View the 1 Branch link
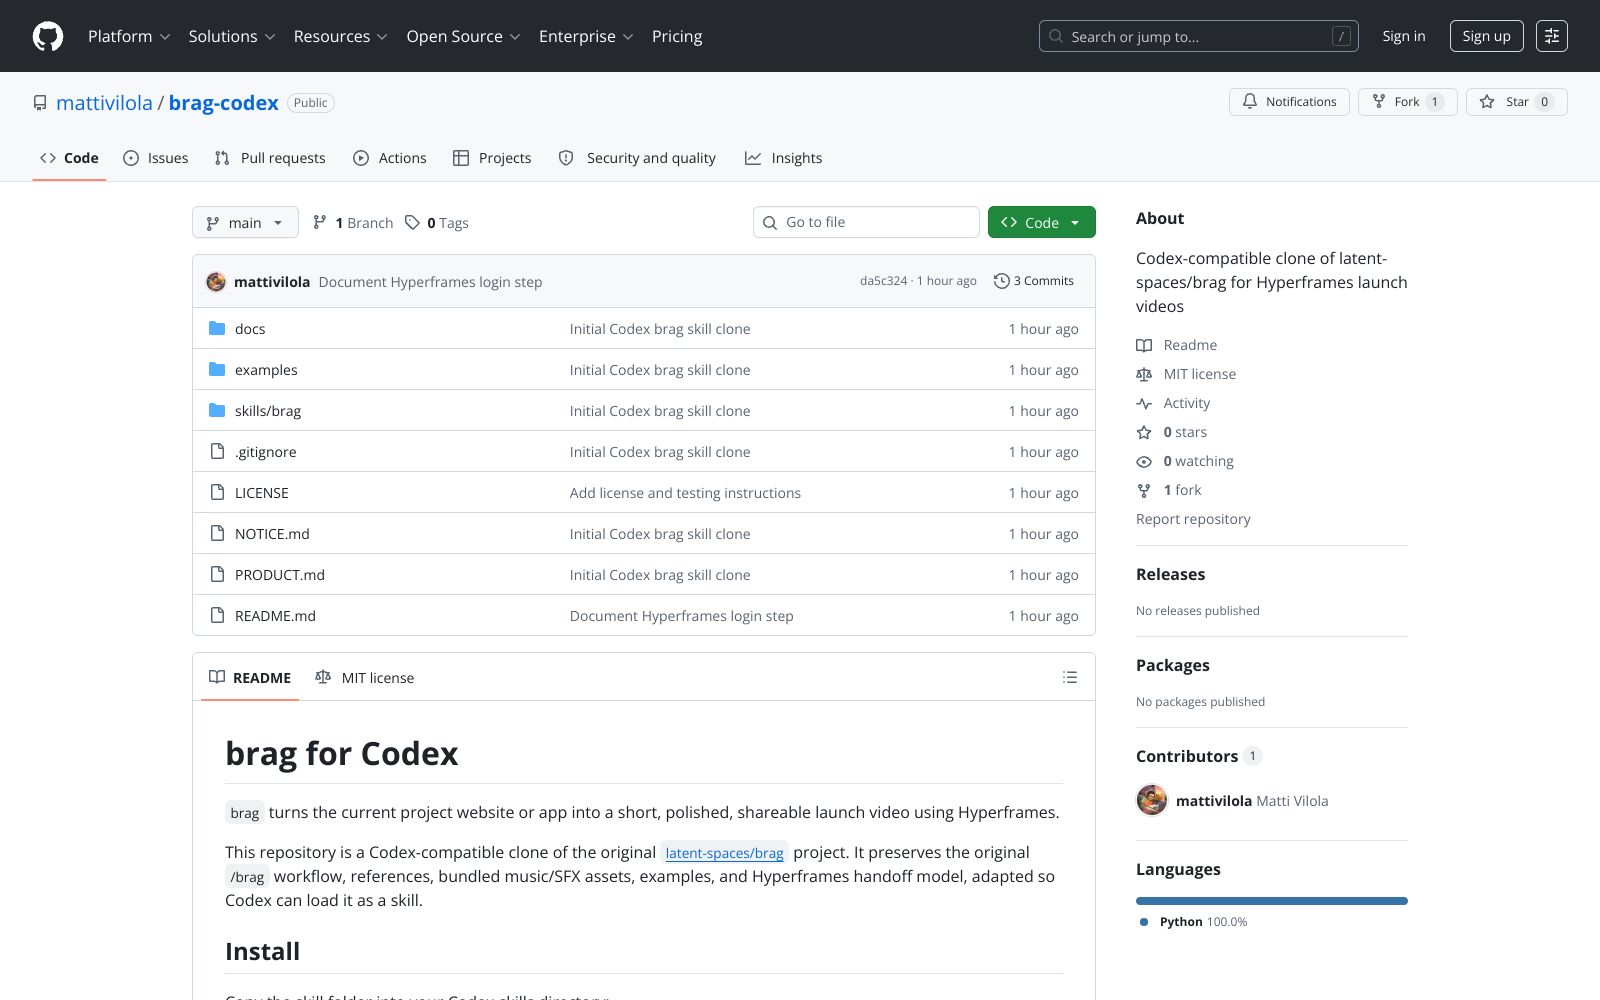 tap(353, 223)
